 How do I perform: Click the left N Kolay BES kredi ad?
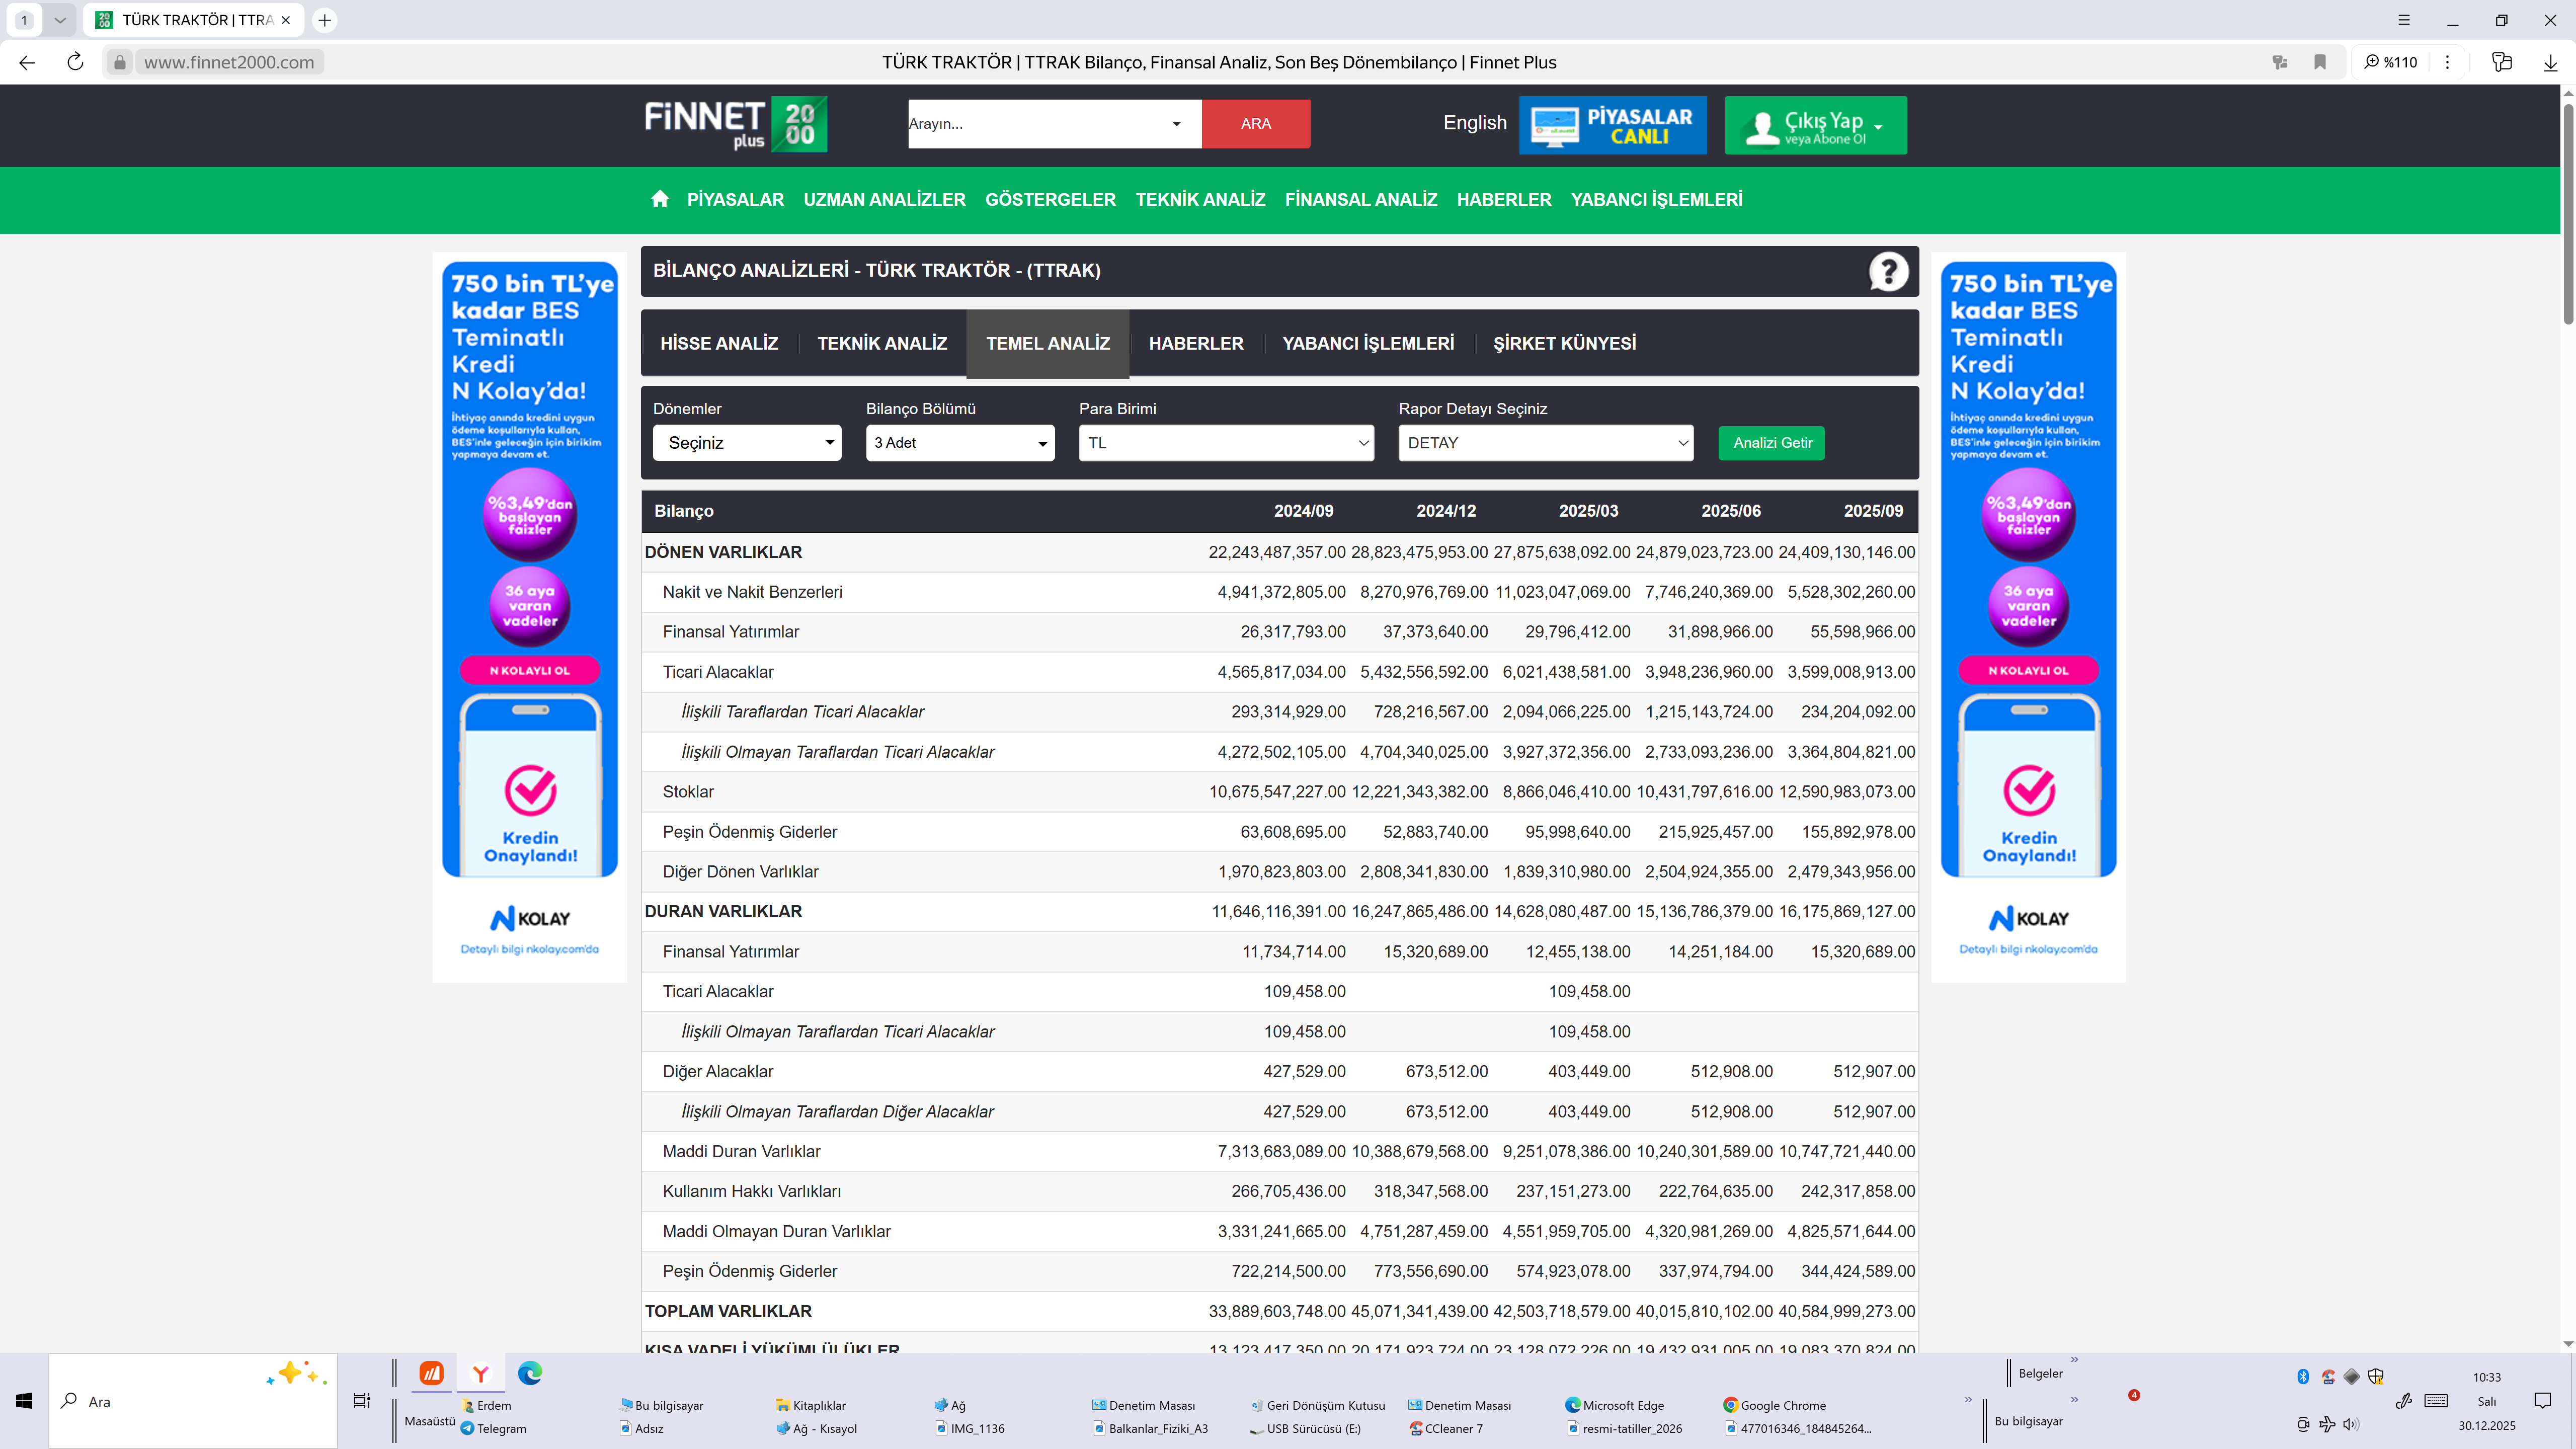[530, 617]
